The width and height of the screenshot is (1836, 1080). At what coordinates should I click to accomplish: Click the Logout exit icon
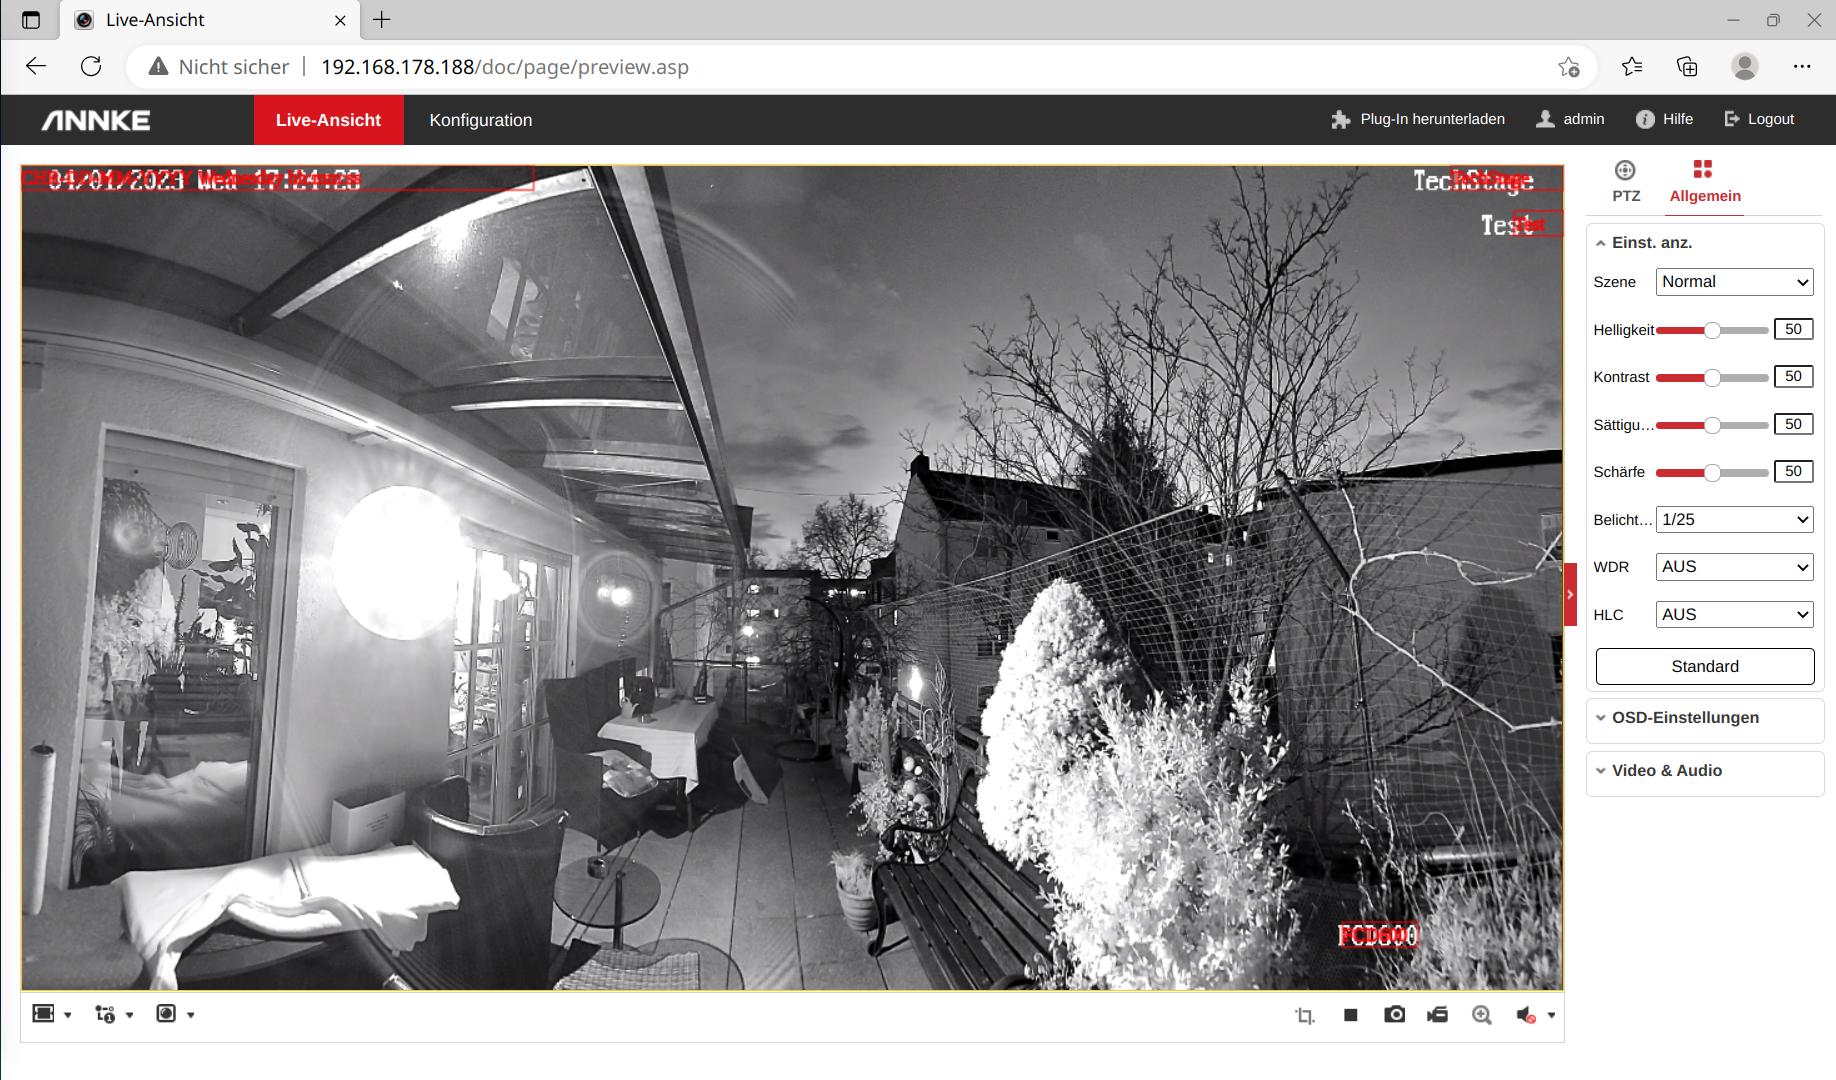pos(1732,119)
